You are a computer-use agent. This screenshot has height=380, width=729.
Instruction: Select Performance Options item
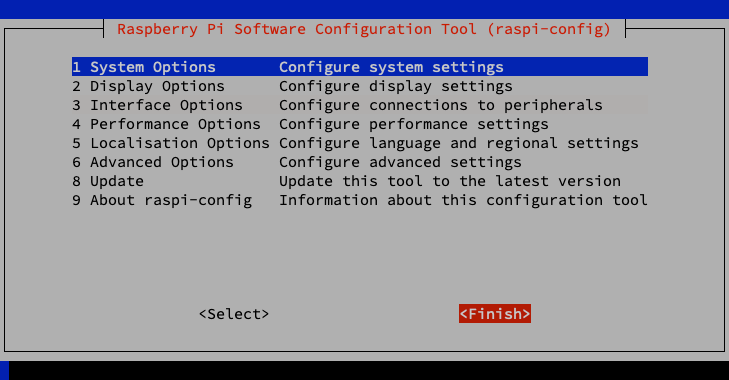click(x=360, y=124)
